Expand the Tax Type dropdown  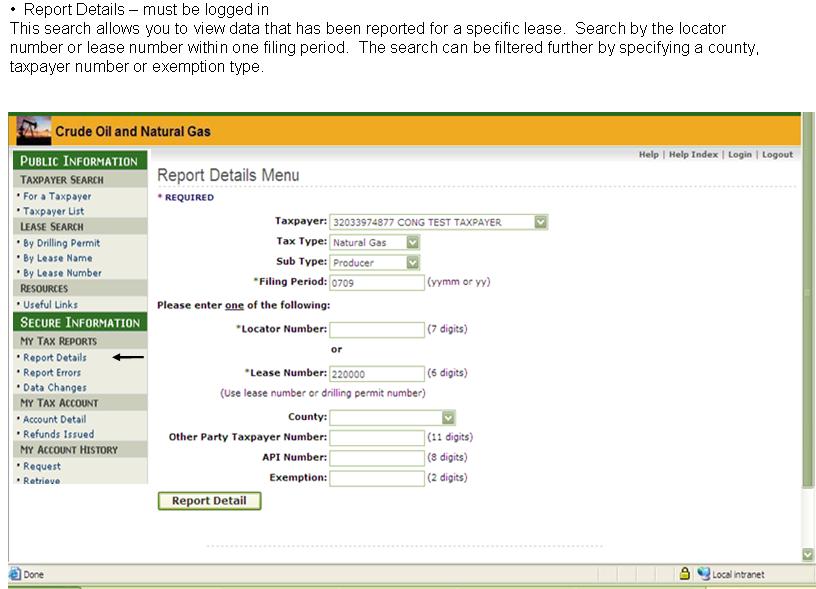[x=412, y=242]
